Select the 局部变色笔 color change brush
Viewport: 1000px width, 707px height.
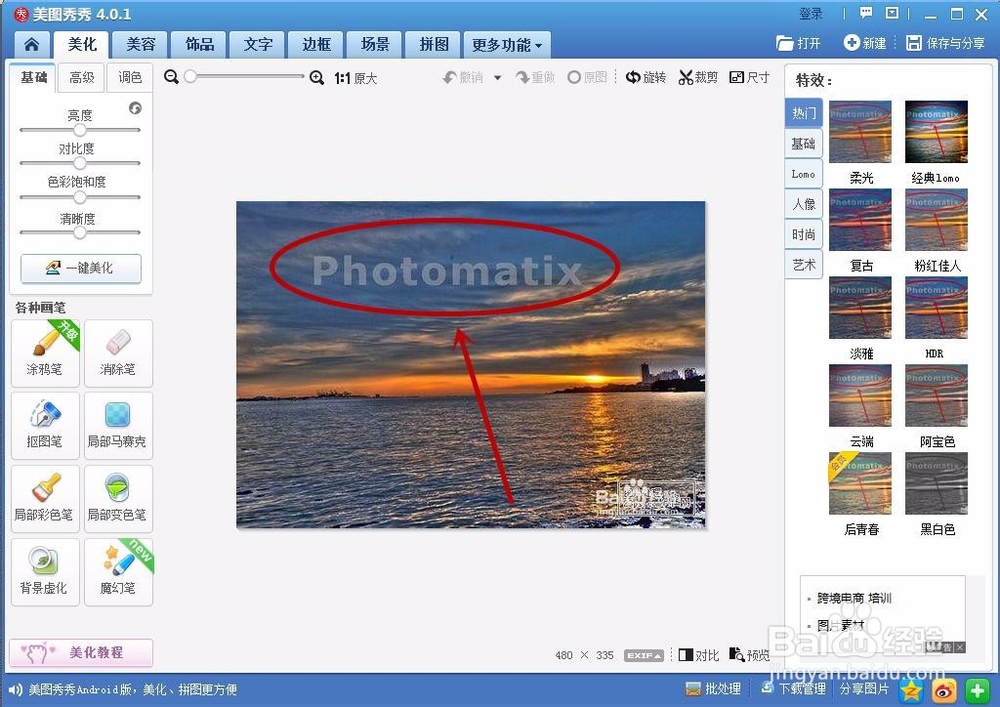pyautogui.click(x=118, y=499)
